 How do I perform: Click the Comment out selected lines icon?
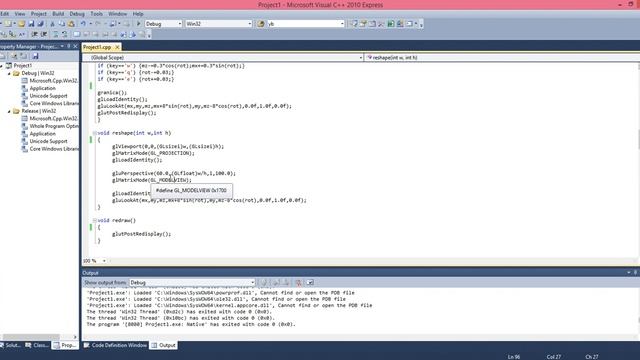click(56, 35)
